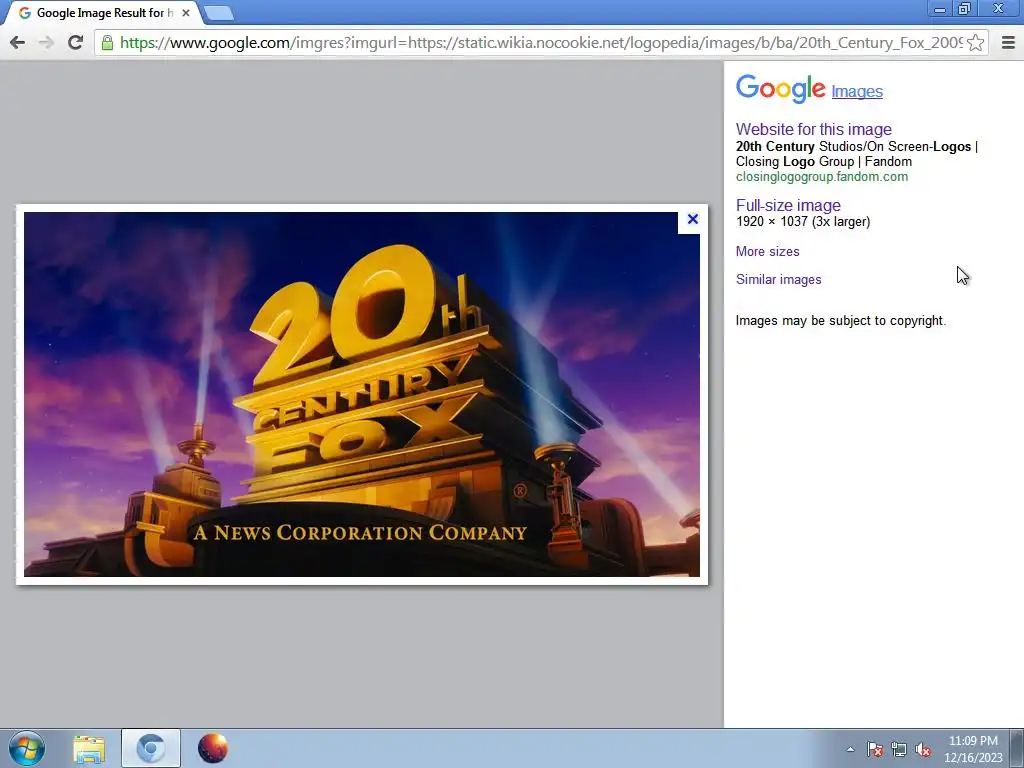Viewport: 1024px width, 768px height.
Task: Open the Chrome hamburger menu
Action: coord(1008,42)
